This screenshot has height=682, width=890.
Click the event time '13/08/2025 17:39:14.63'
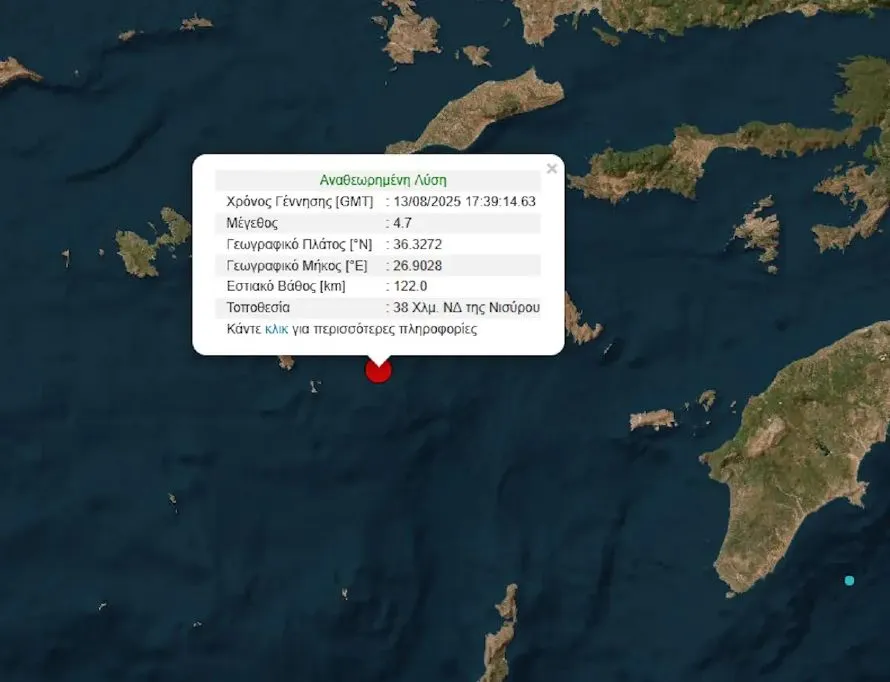[x=464, y=201]
